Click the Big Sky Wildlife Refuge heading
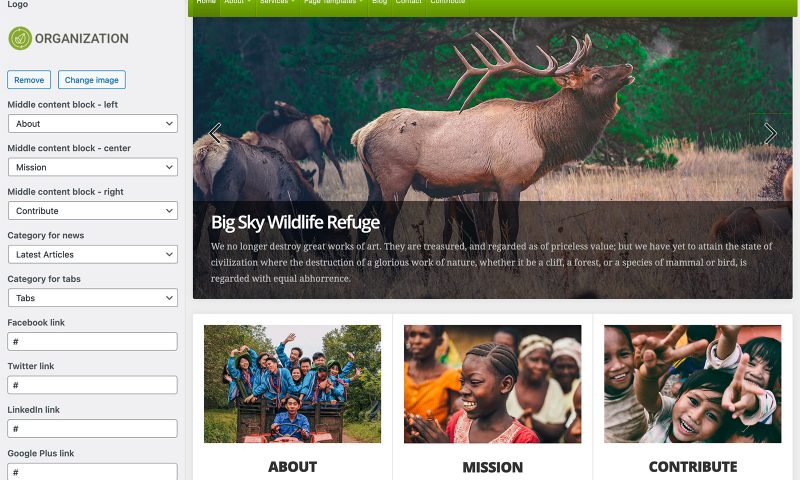Viewport: 800px width, 480px height. [295, 222]
